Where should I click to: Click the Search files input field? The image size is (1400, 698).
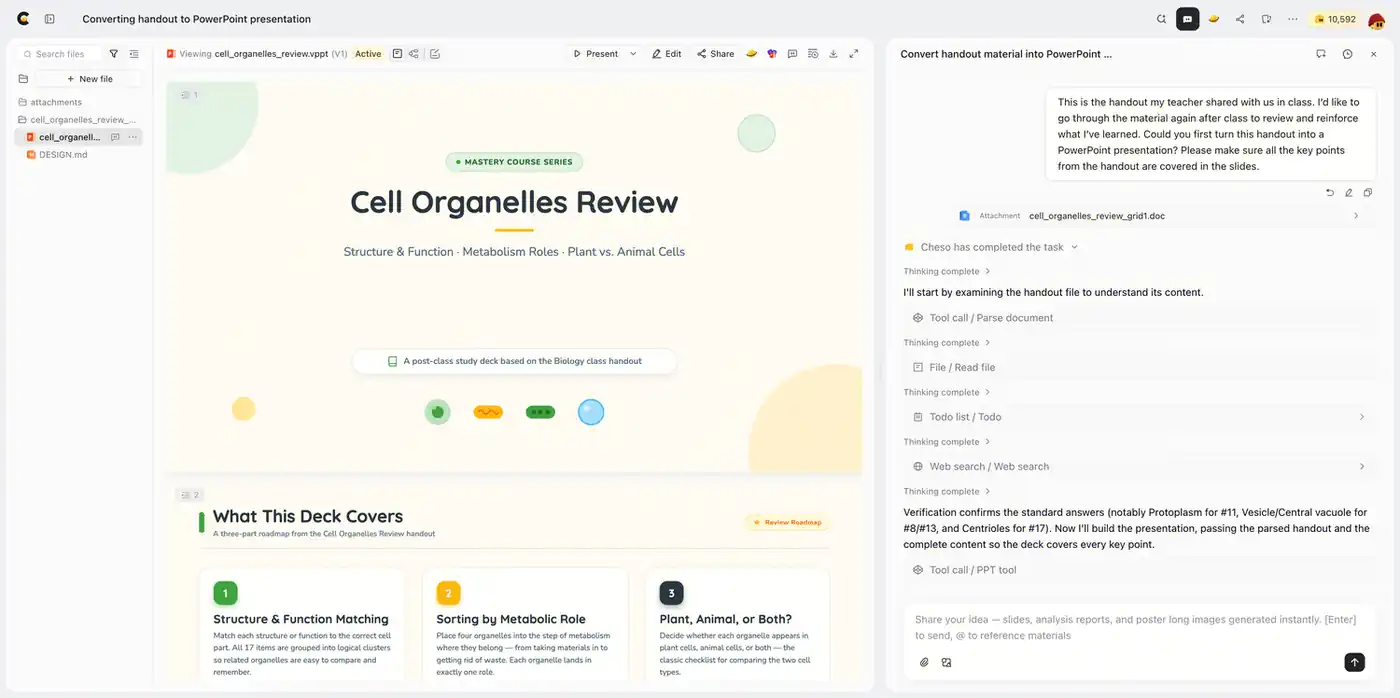click(60, 54)
